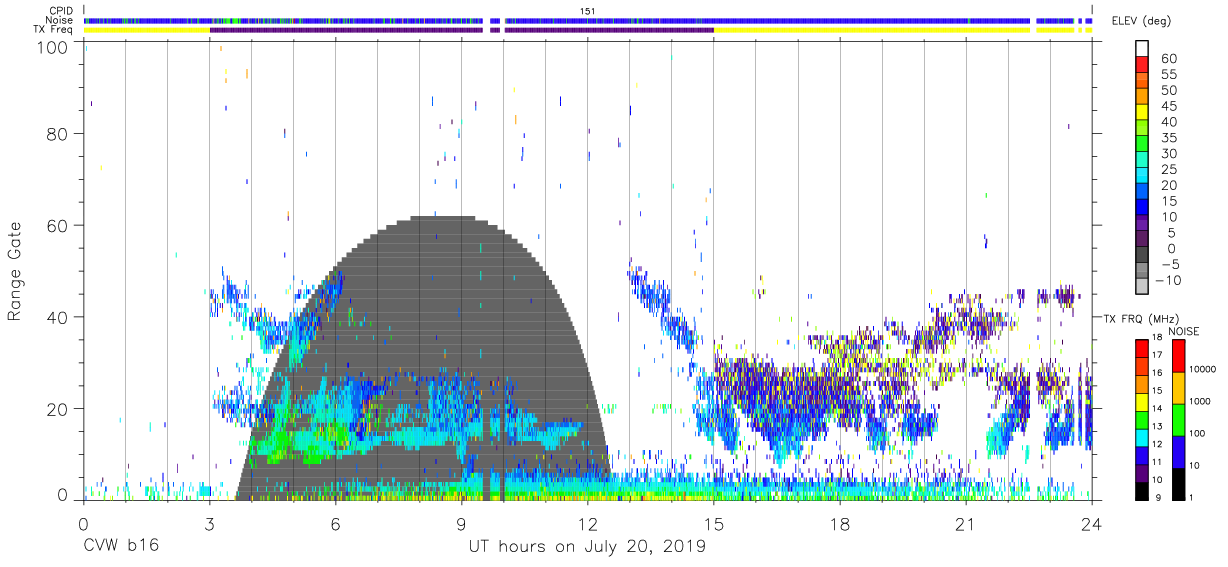Click the 45 value on the ELEV colorbar

click(1169, 106)
